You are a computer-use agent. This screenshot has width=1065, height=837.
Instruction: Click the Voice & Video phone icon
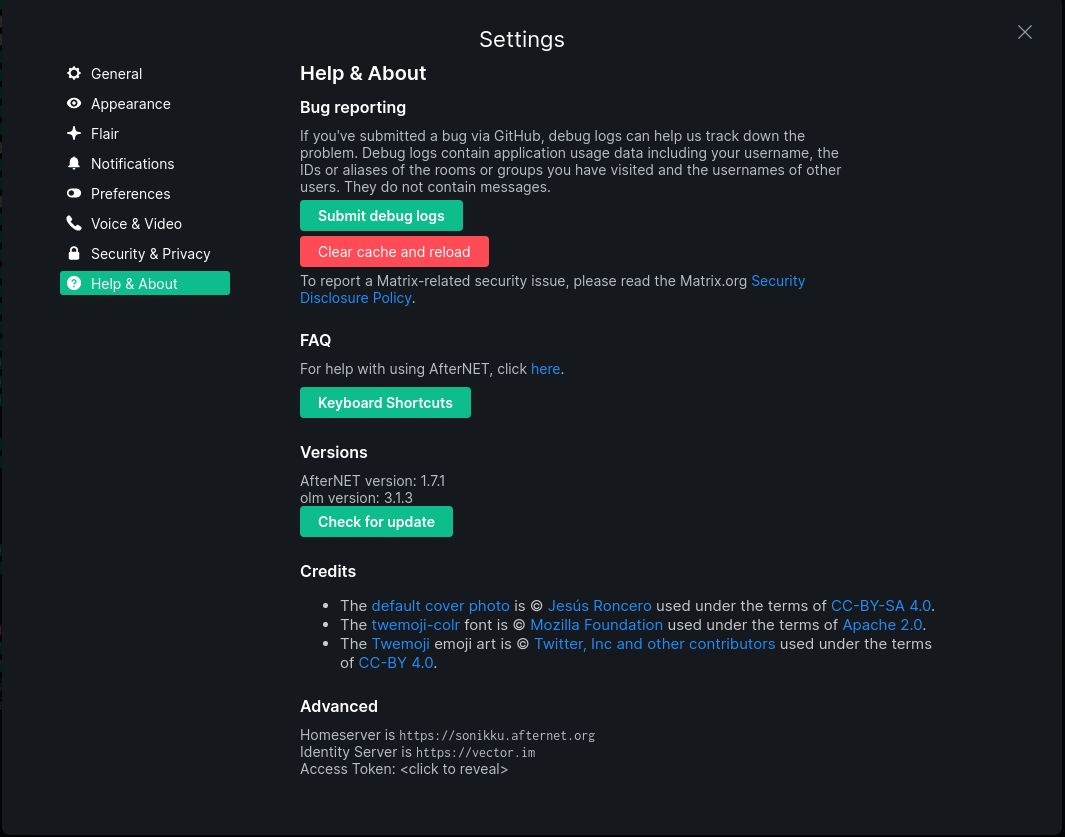point(74,224)
